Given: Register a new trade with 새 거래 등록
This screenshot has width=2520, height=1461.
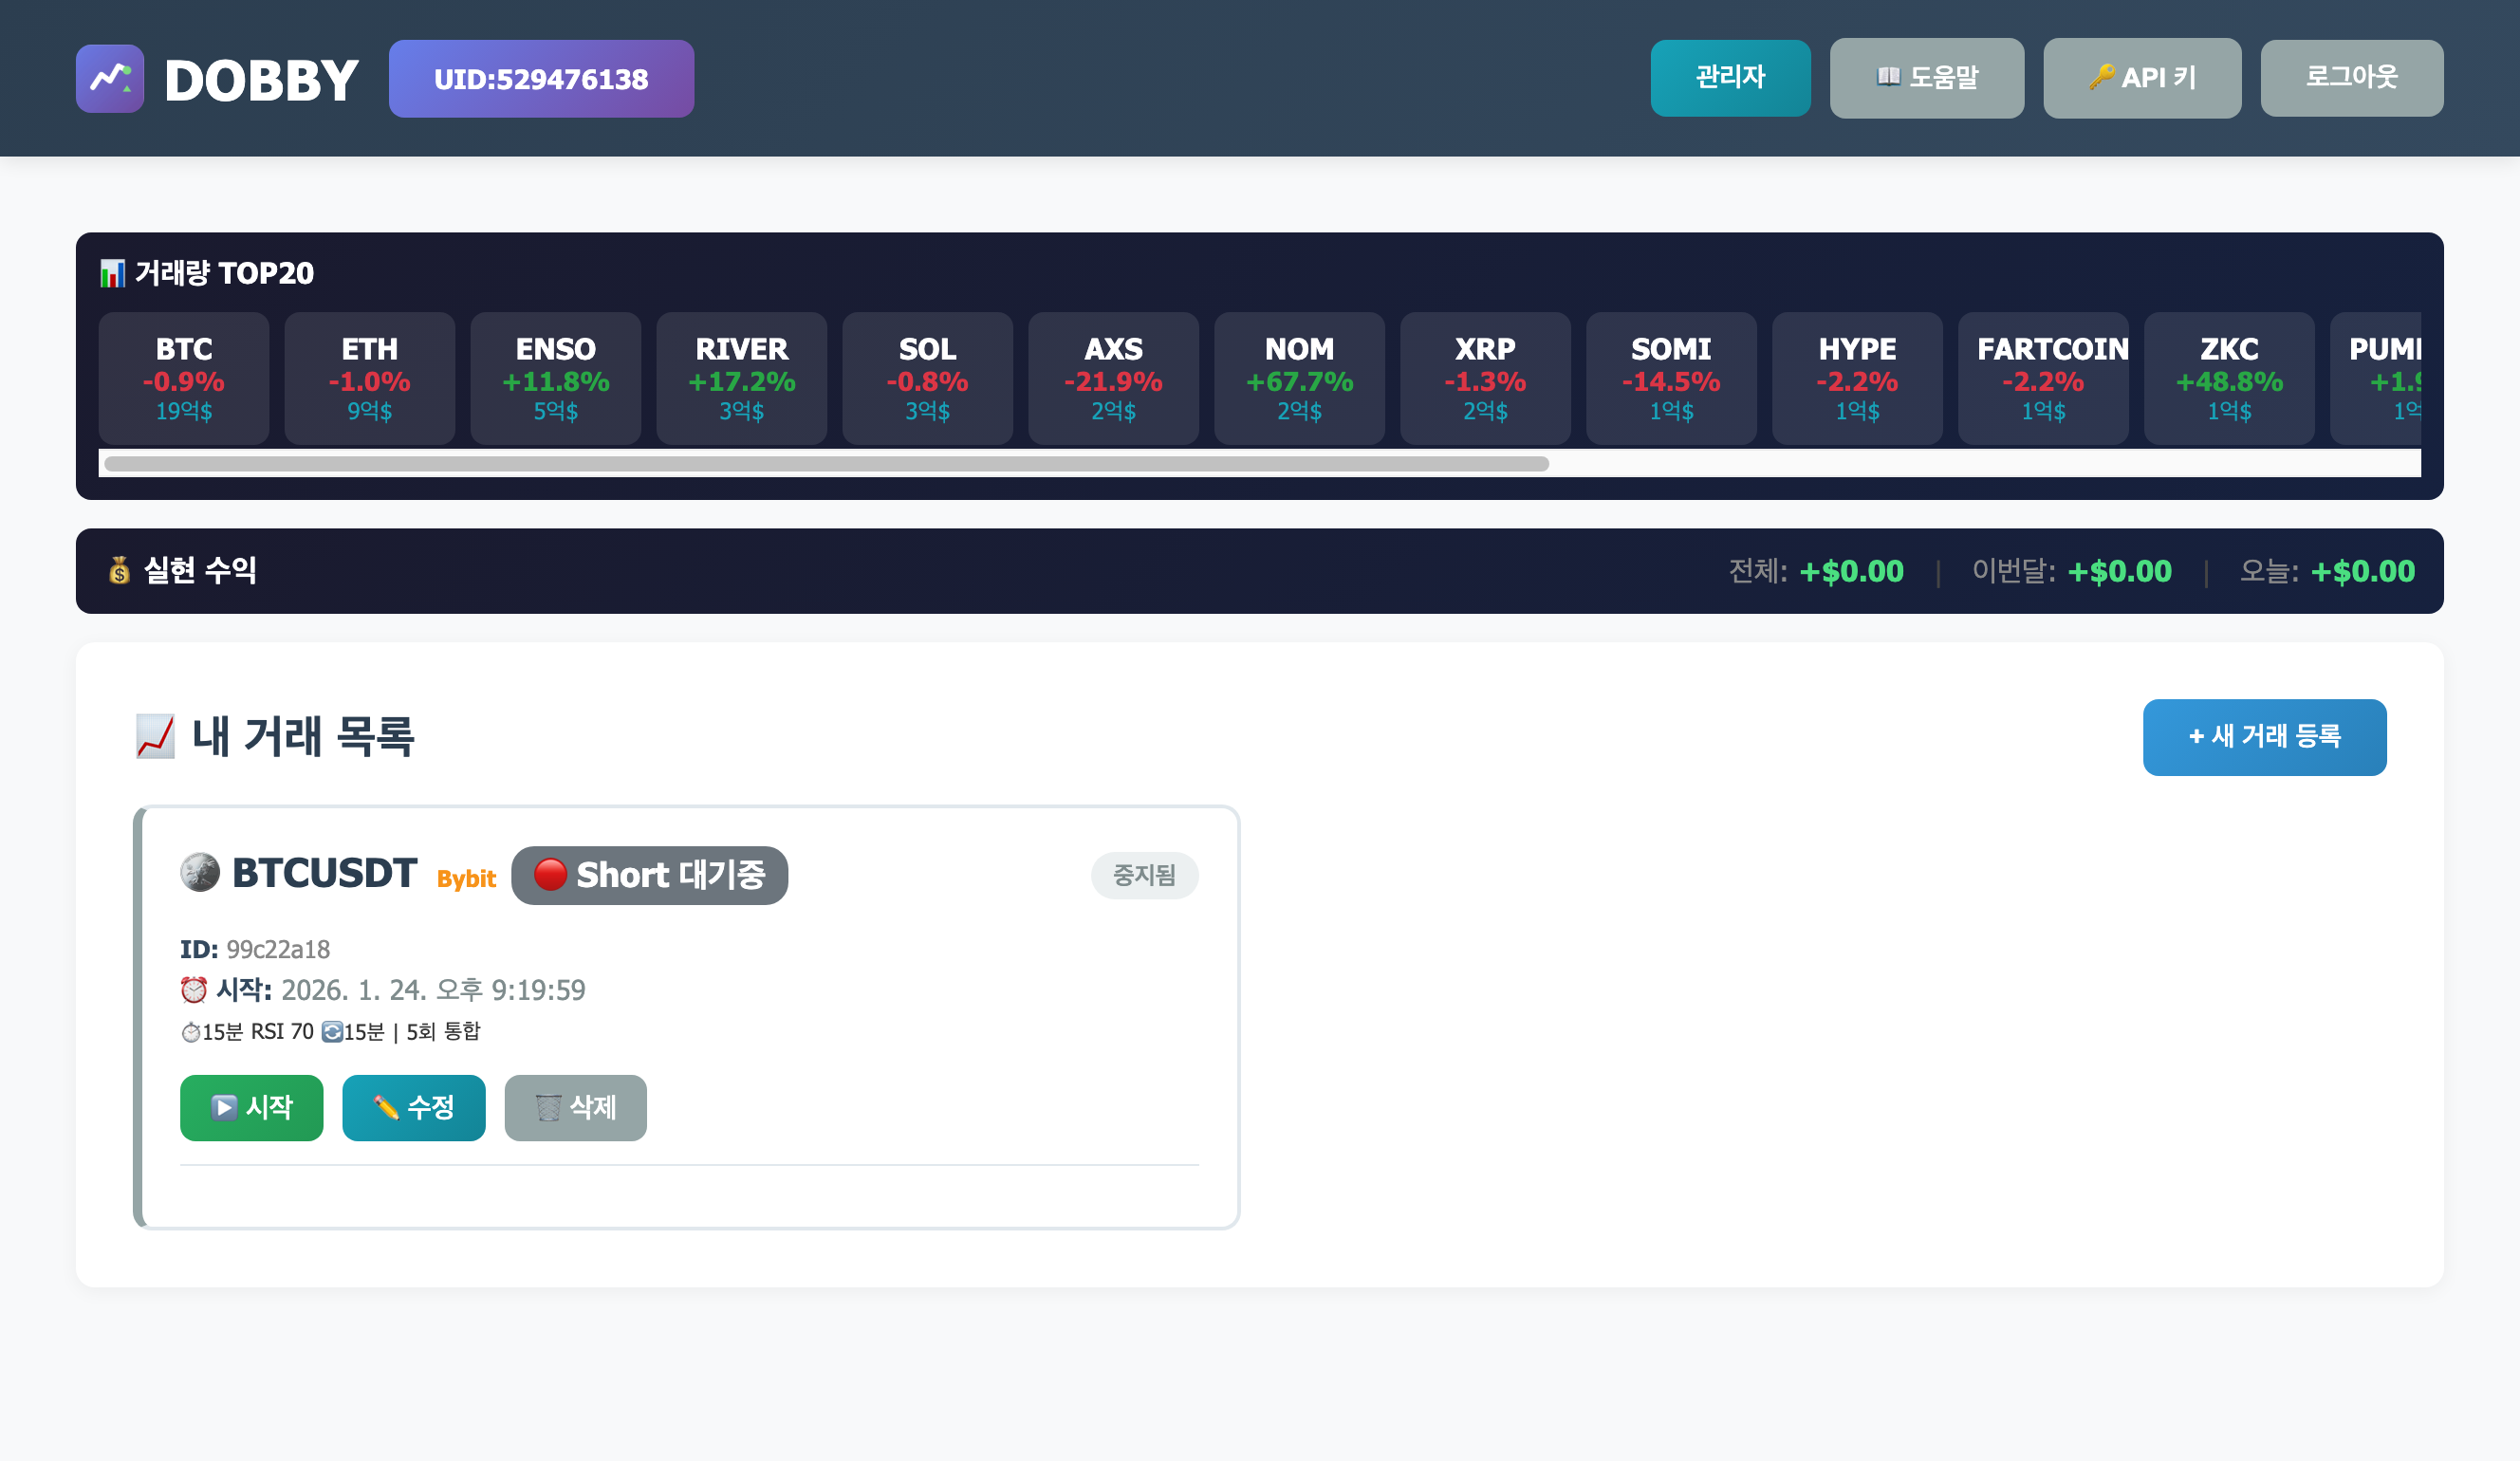Looking at the screenshot, I should coord(2264,737).
